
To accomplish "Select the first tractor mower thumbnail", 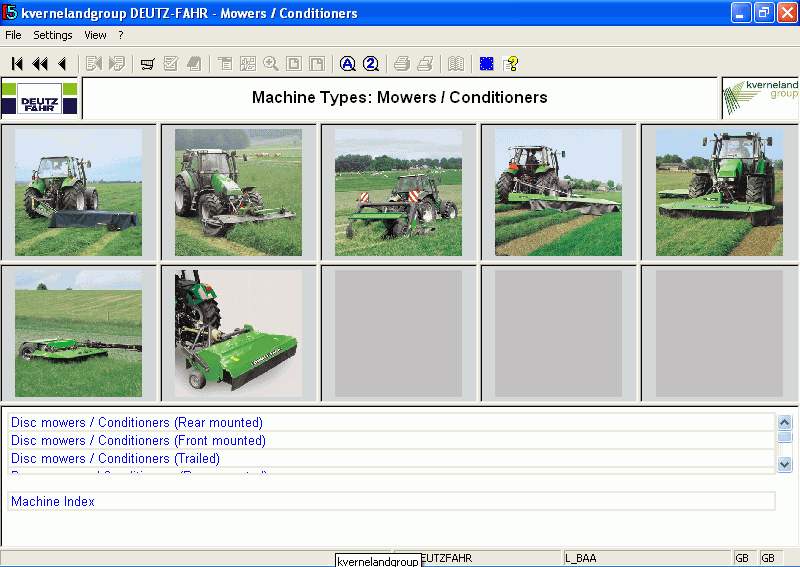I will (x=79, y=192).
